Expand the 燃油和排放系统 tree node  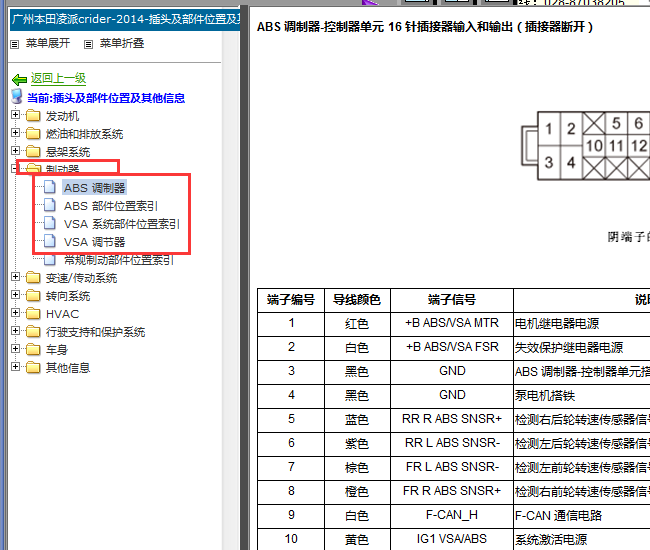[x=15, y=133]
